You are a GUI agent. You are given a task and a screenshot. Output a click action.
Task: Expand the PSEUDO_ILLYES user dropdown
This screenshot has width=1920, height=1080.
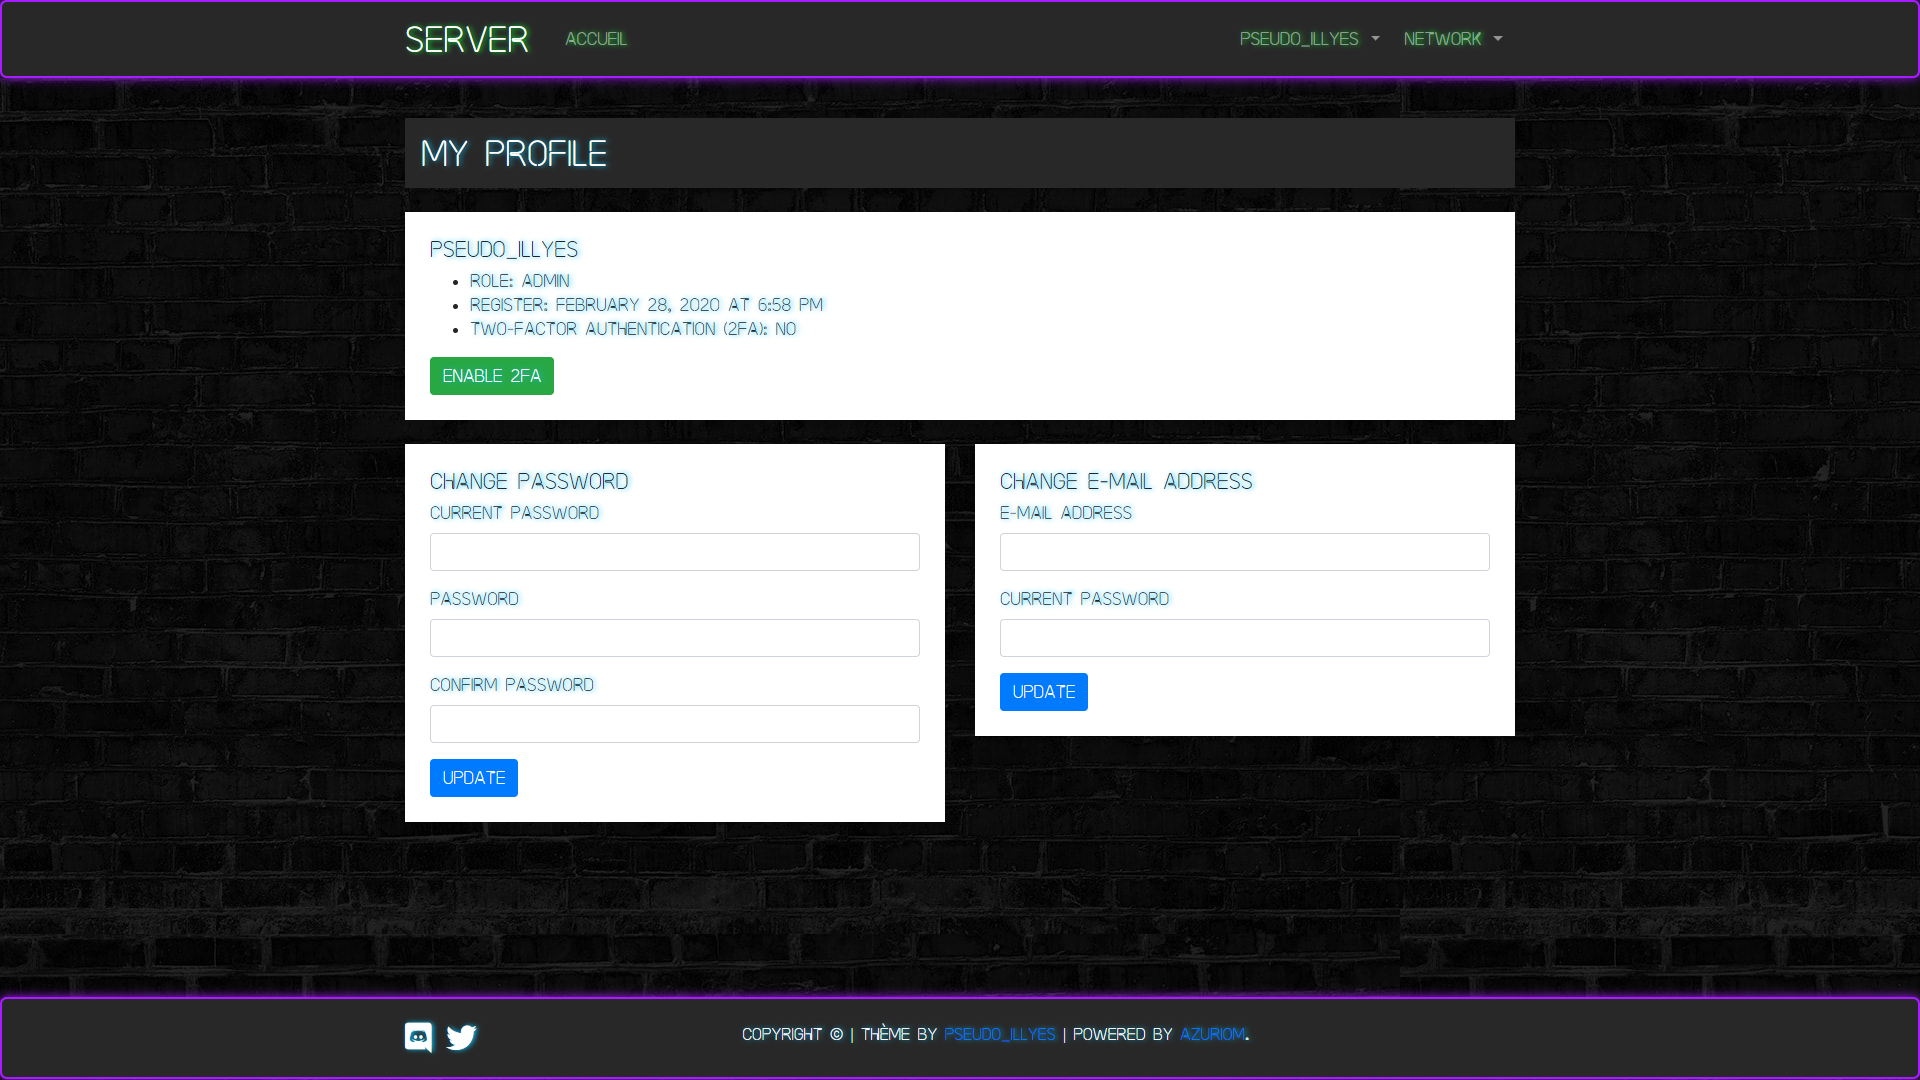[x=1308, y=39]
